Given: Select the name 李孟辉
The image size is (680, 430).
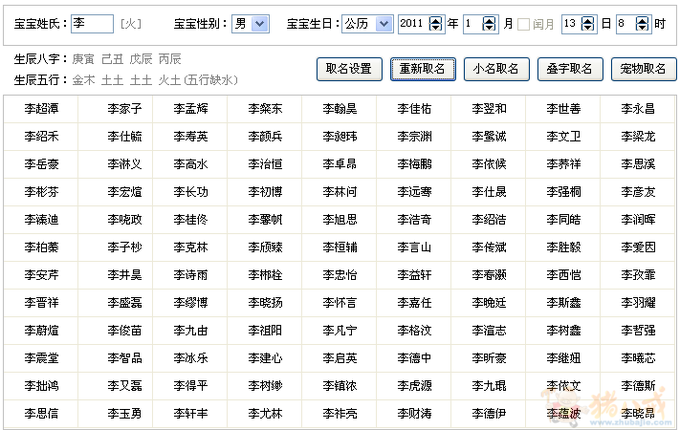Looking at the screenshot, I should point(190,109).
